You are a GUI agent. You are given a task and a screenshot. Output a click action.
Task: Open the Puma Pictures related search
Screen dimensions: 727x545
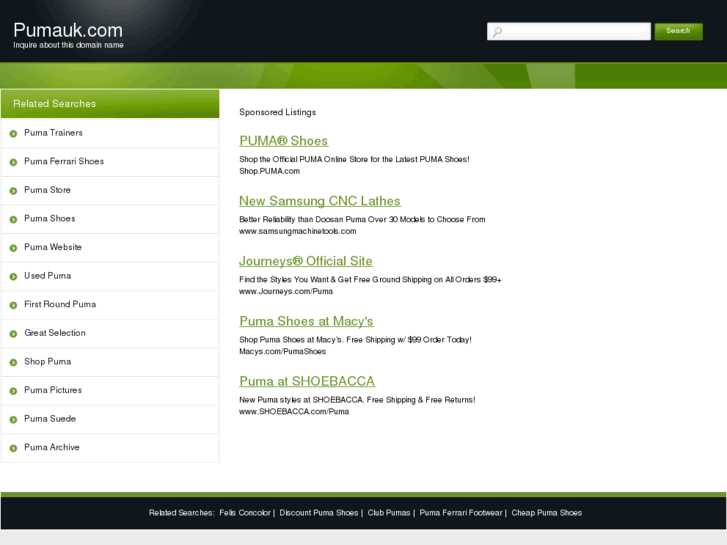(53, 390)
